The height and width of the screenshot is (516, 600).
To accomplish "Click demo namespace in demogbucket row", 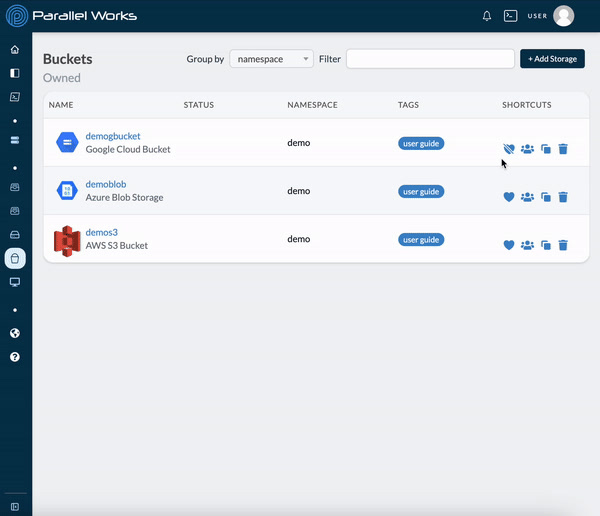I will [298, 143].
